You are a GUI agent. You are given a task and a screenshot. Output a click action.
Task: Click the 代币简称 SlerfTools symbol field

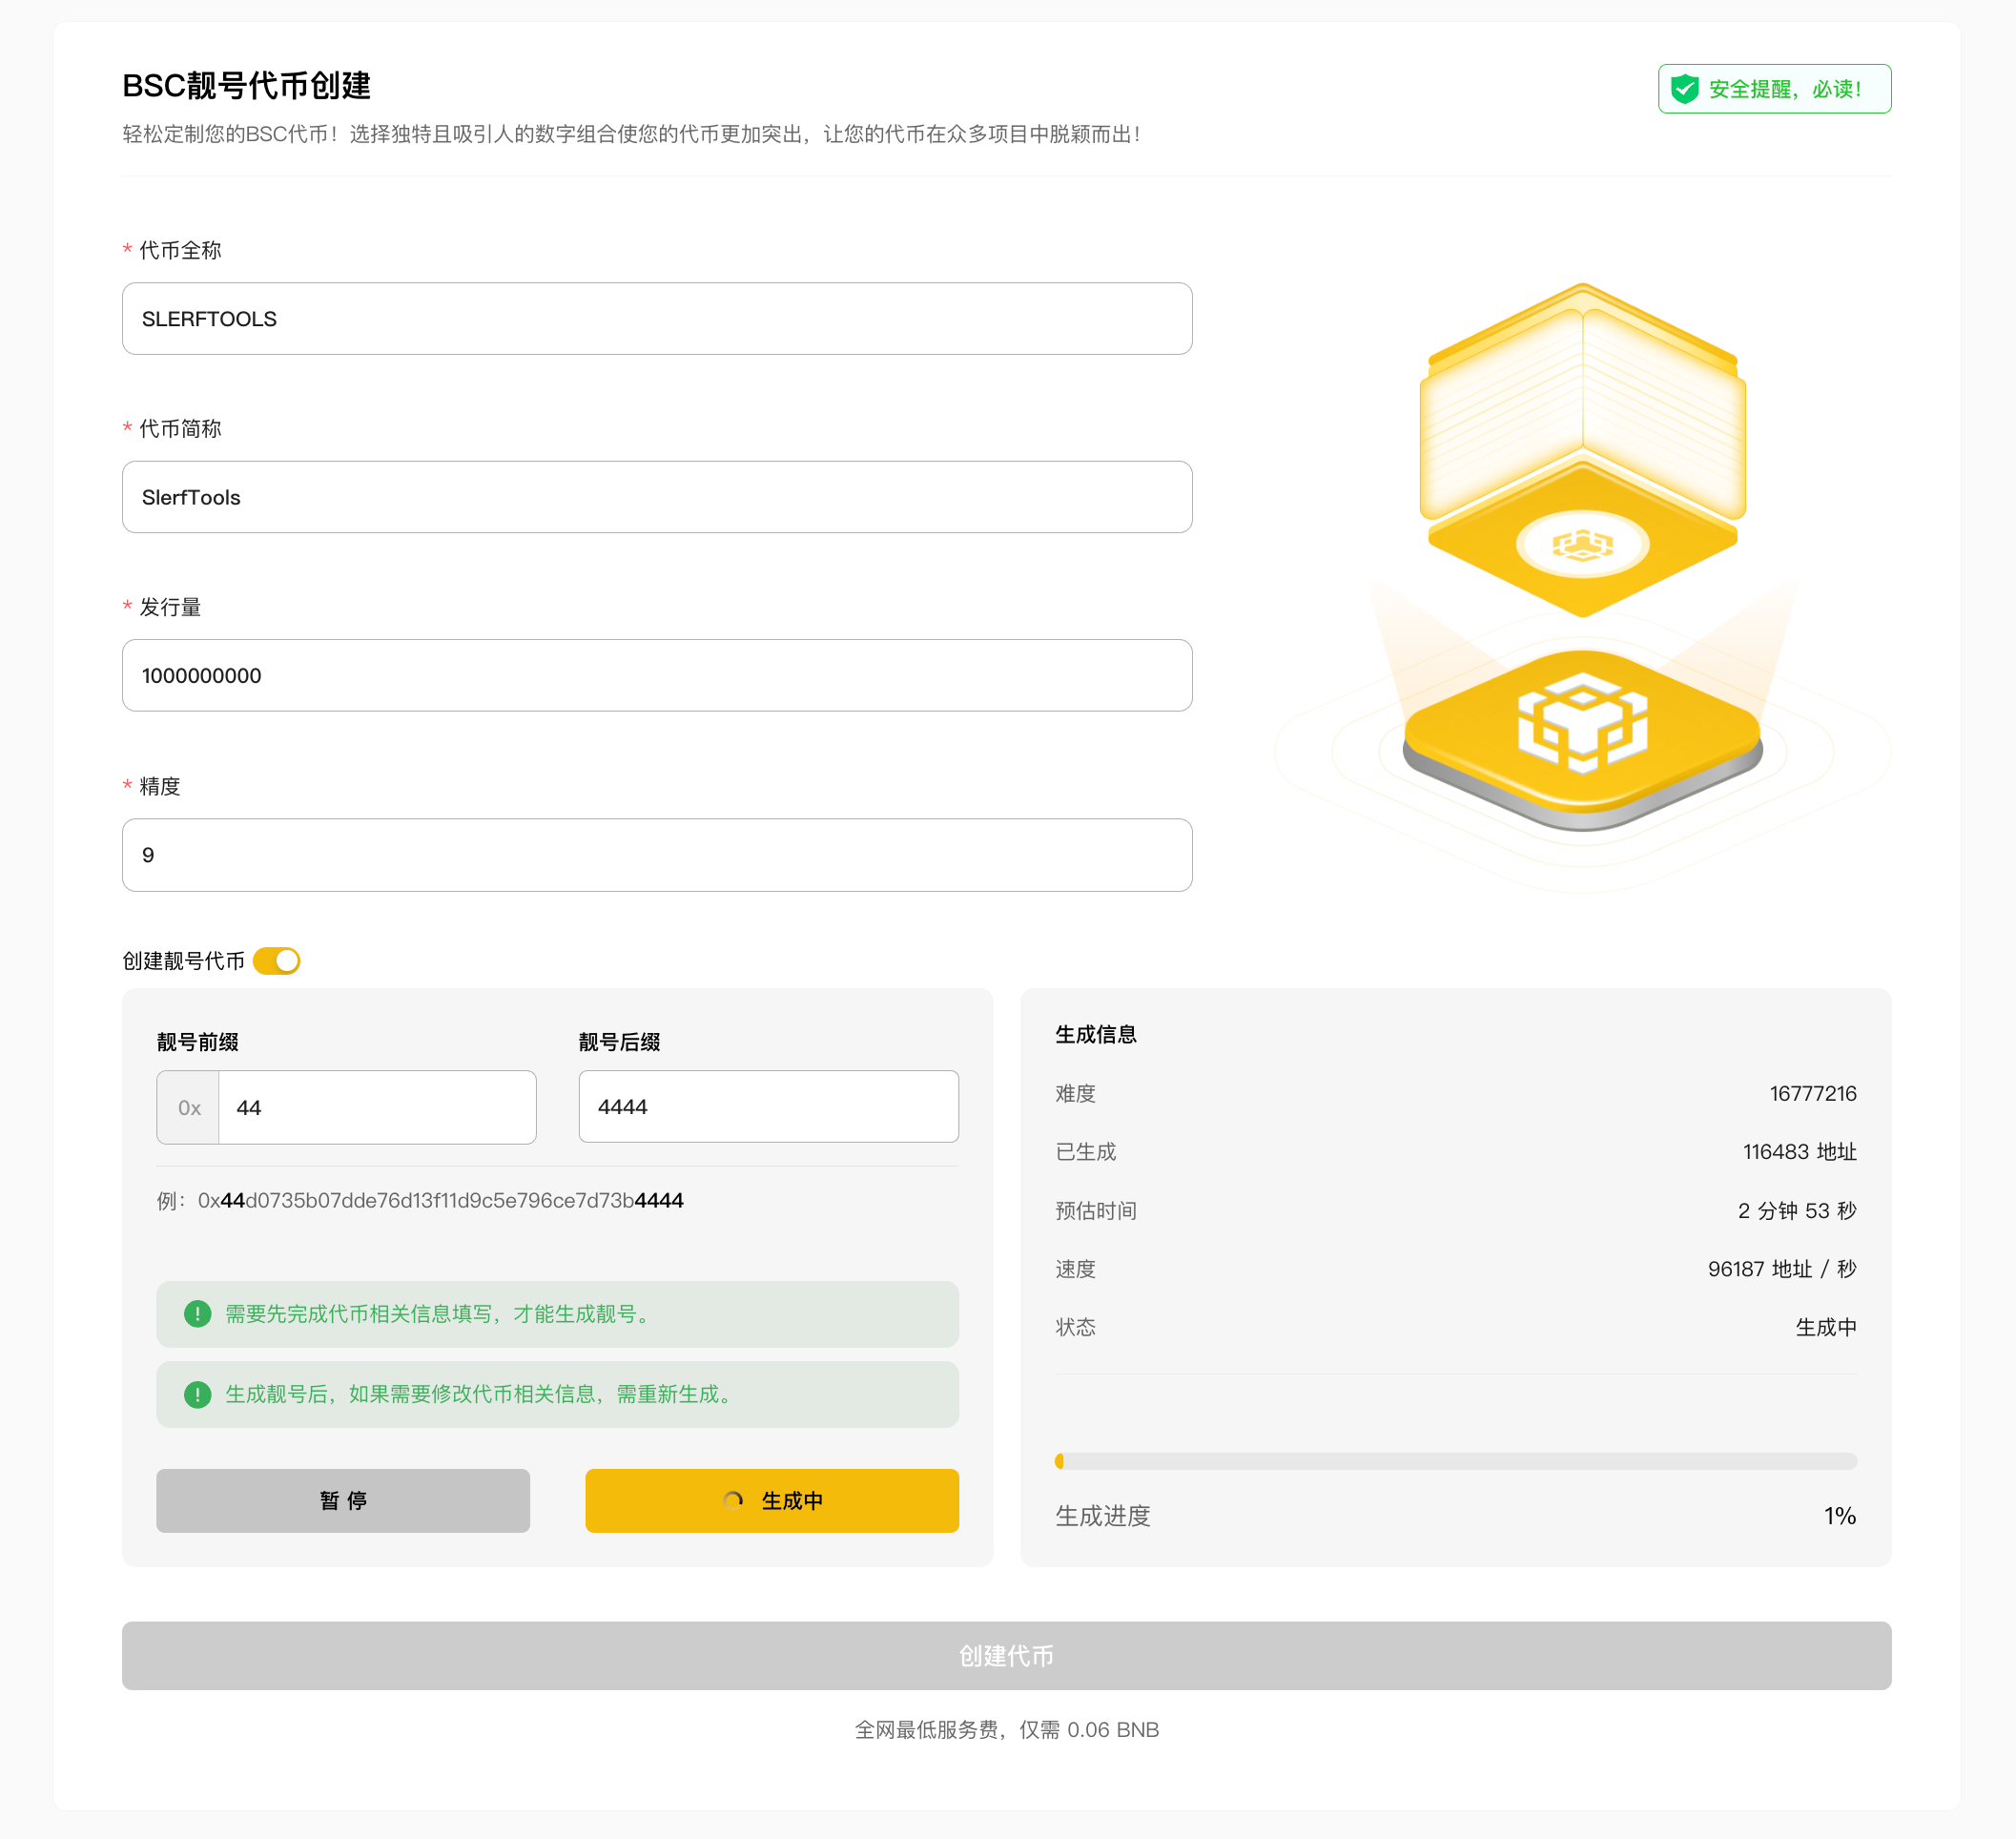click(x=657, y=497)
